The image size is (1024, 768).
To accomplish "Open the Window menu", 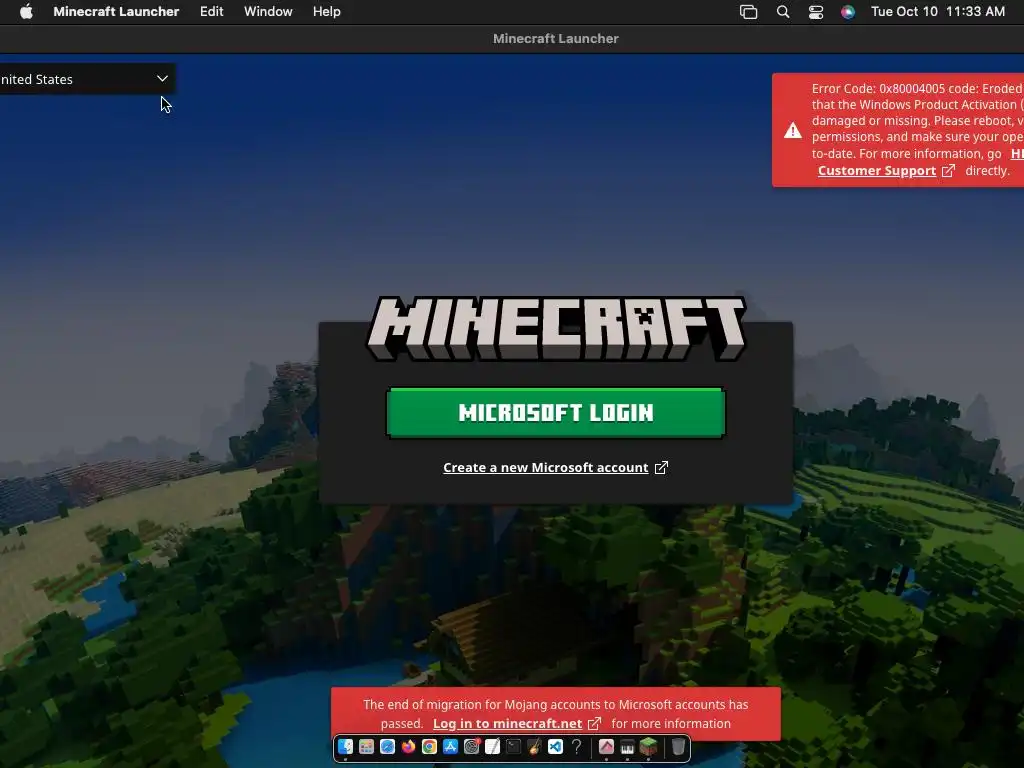I will click(x=268, y=12).
